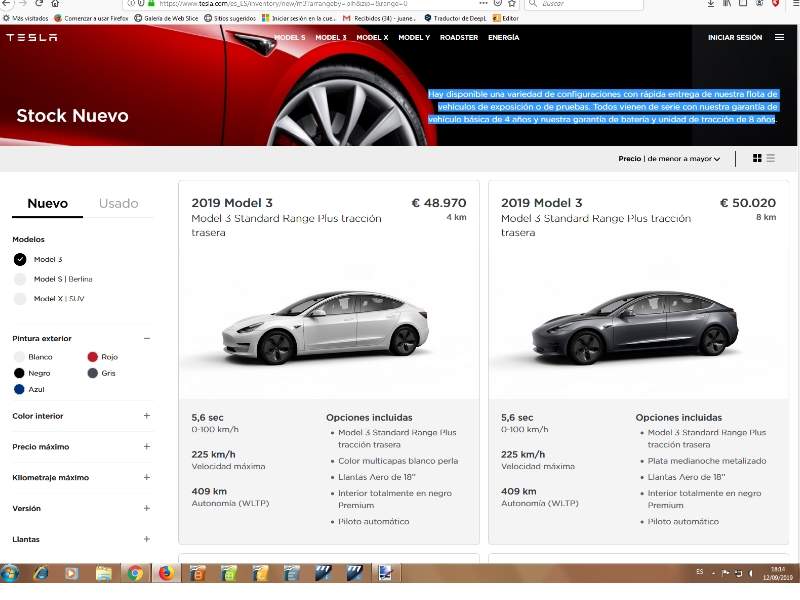The width and height of the screenshot is (800, 600).
Task: Show the system tray volume icon
Action: 751,573
